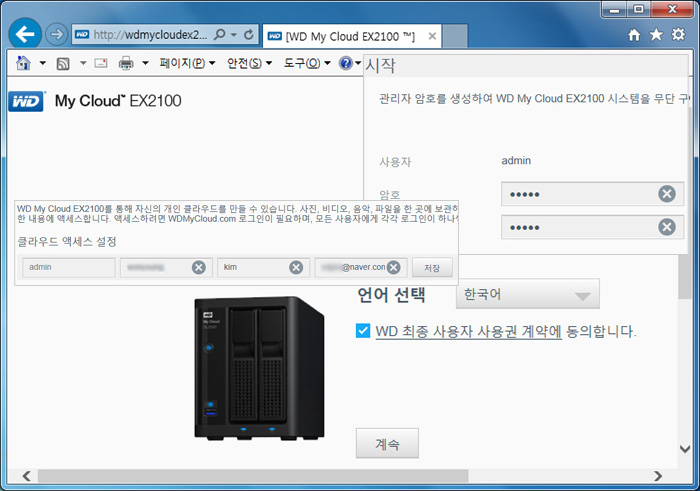Viewport: 700px width, 491px height.
Task: Click the 'My Cloud EX2100' title text
Action: [x=118, y=101]
